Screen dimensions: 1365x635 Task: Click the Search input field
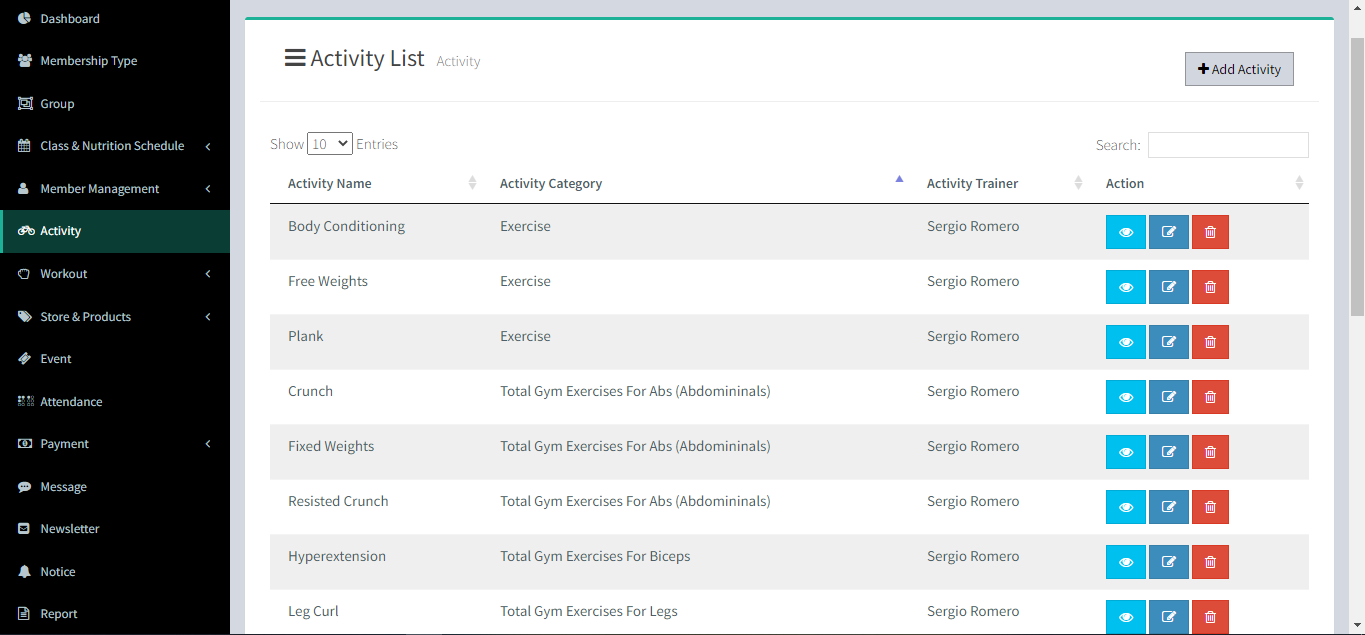click(1227, 145)
